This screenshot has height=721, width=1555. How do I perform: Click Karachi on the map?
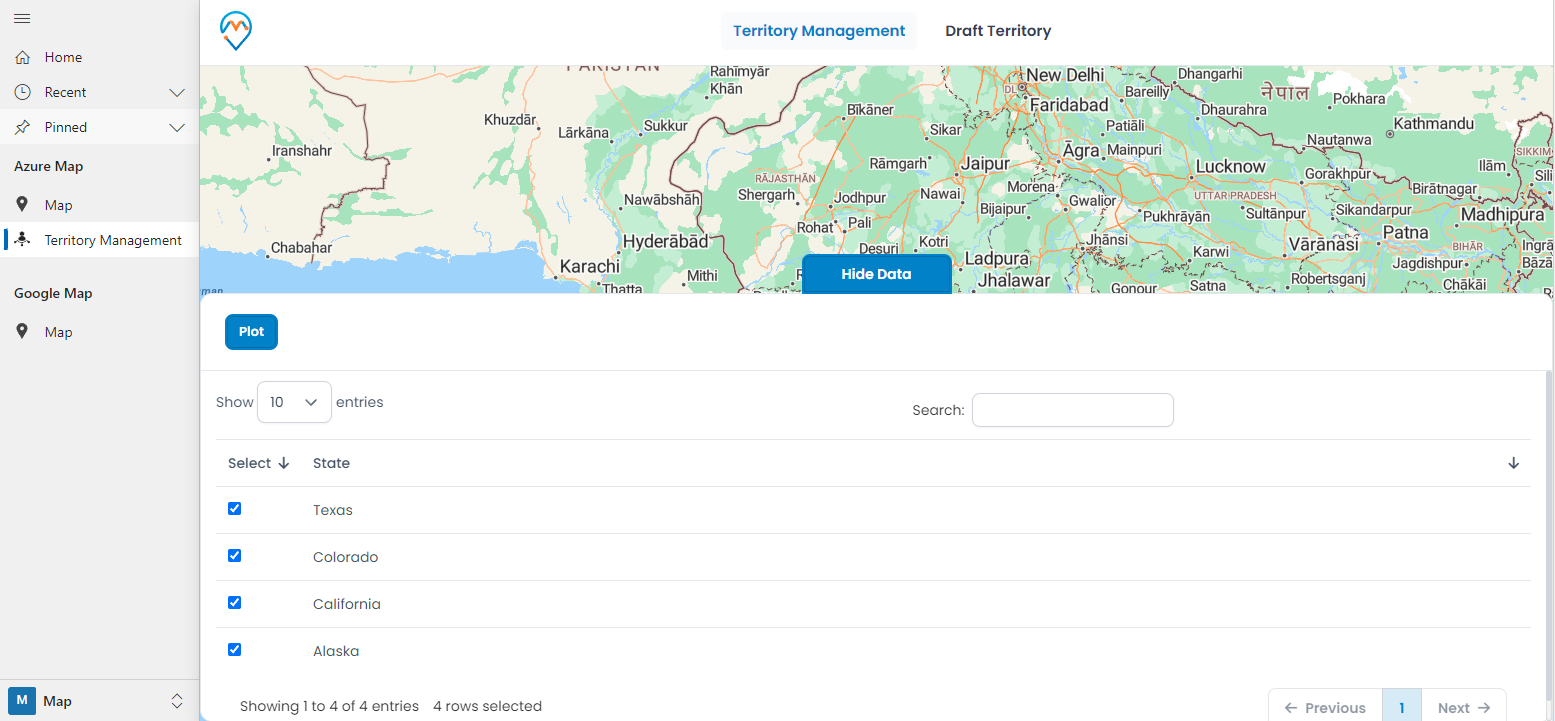coord(590,267)
